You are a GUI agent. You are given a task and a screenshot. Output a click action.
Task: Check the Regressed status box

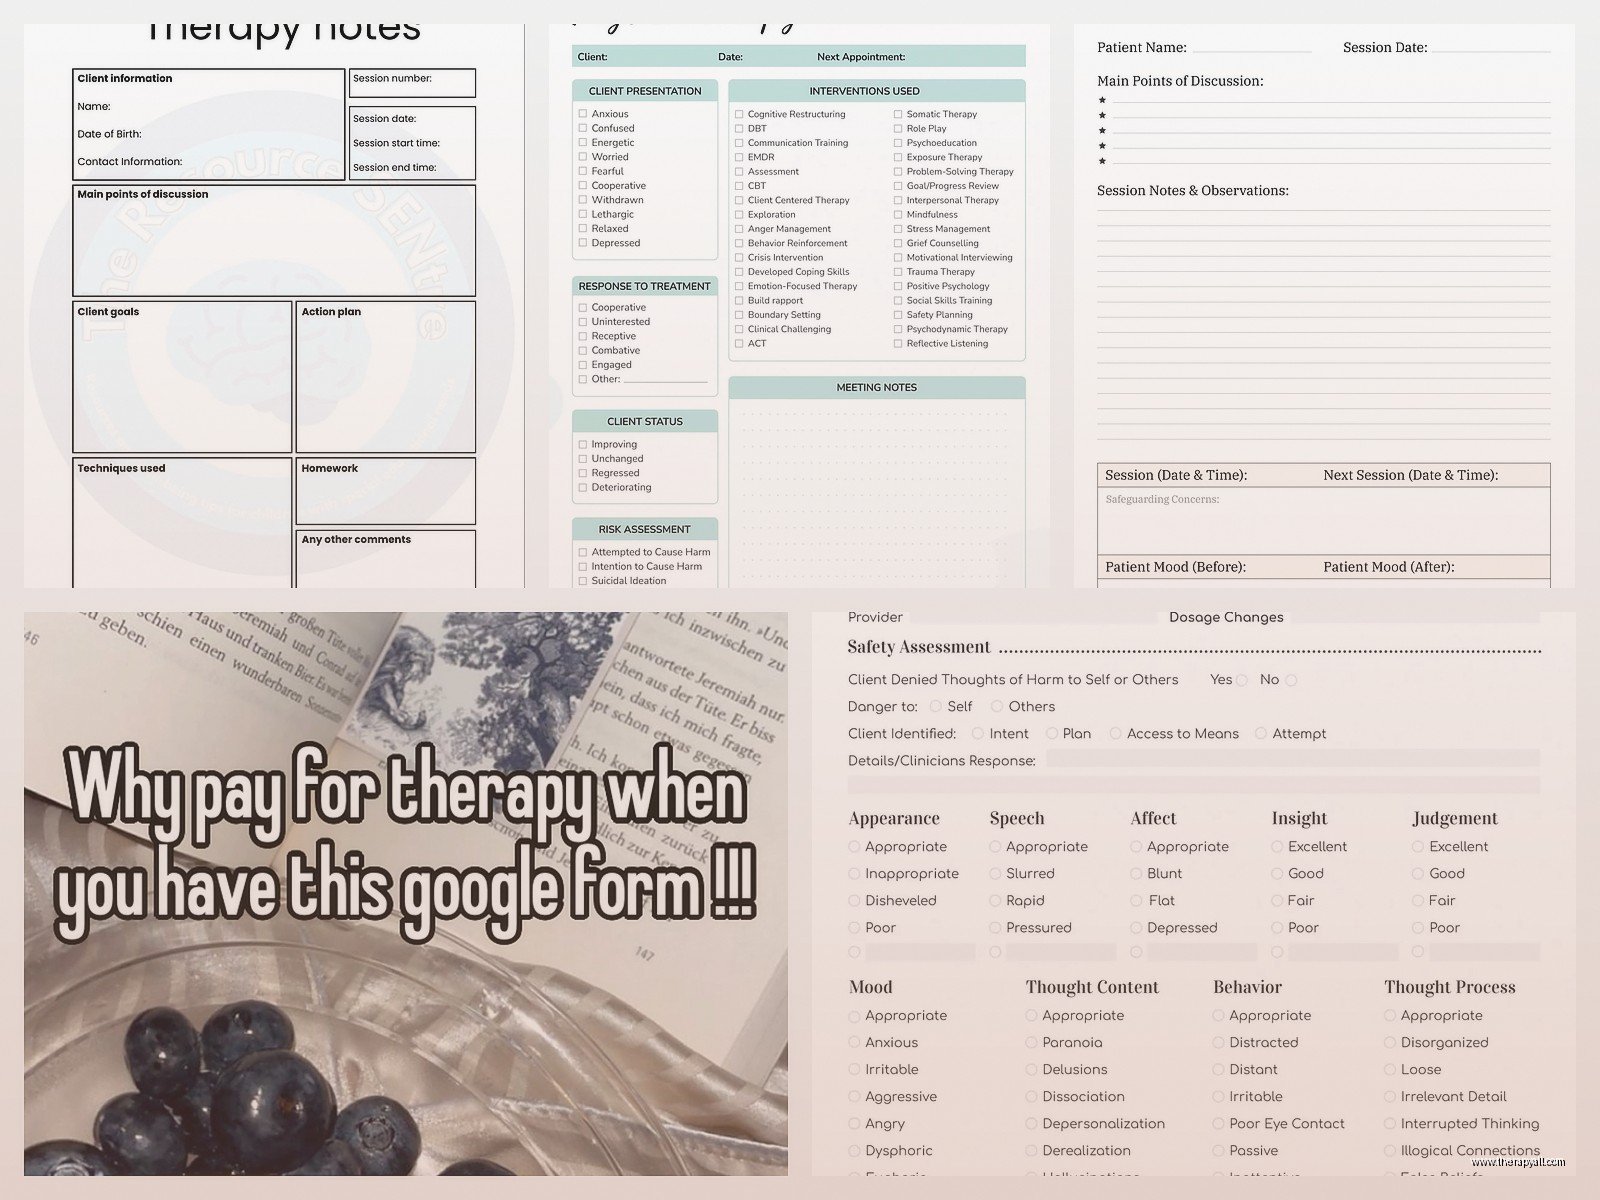pyautogui.click(x=583, y=473)
